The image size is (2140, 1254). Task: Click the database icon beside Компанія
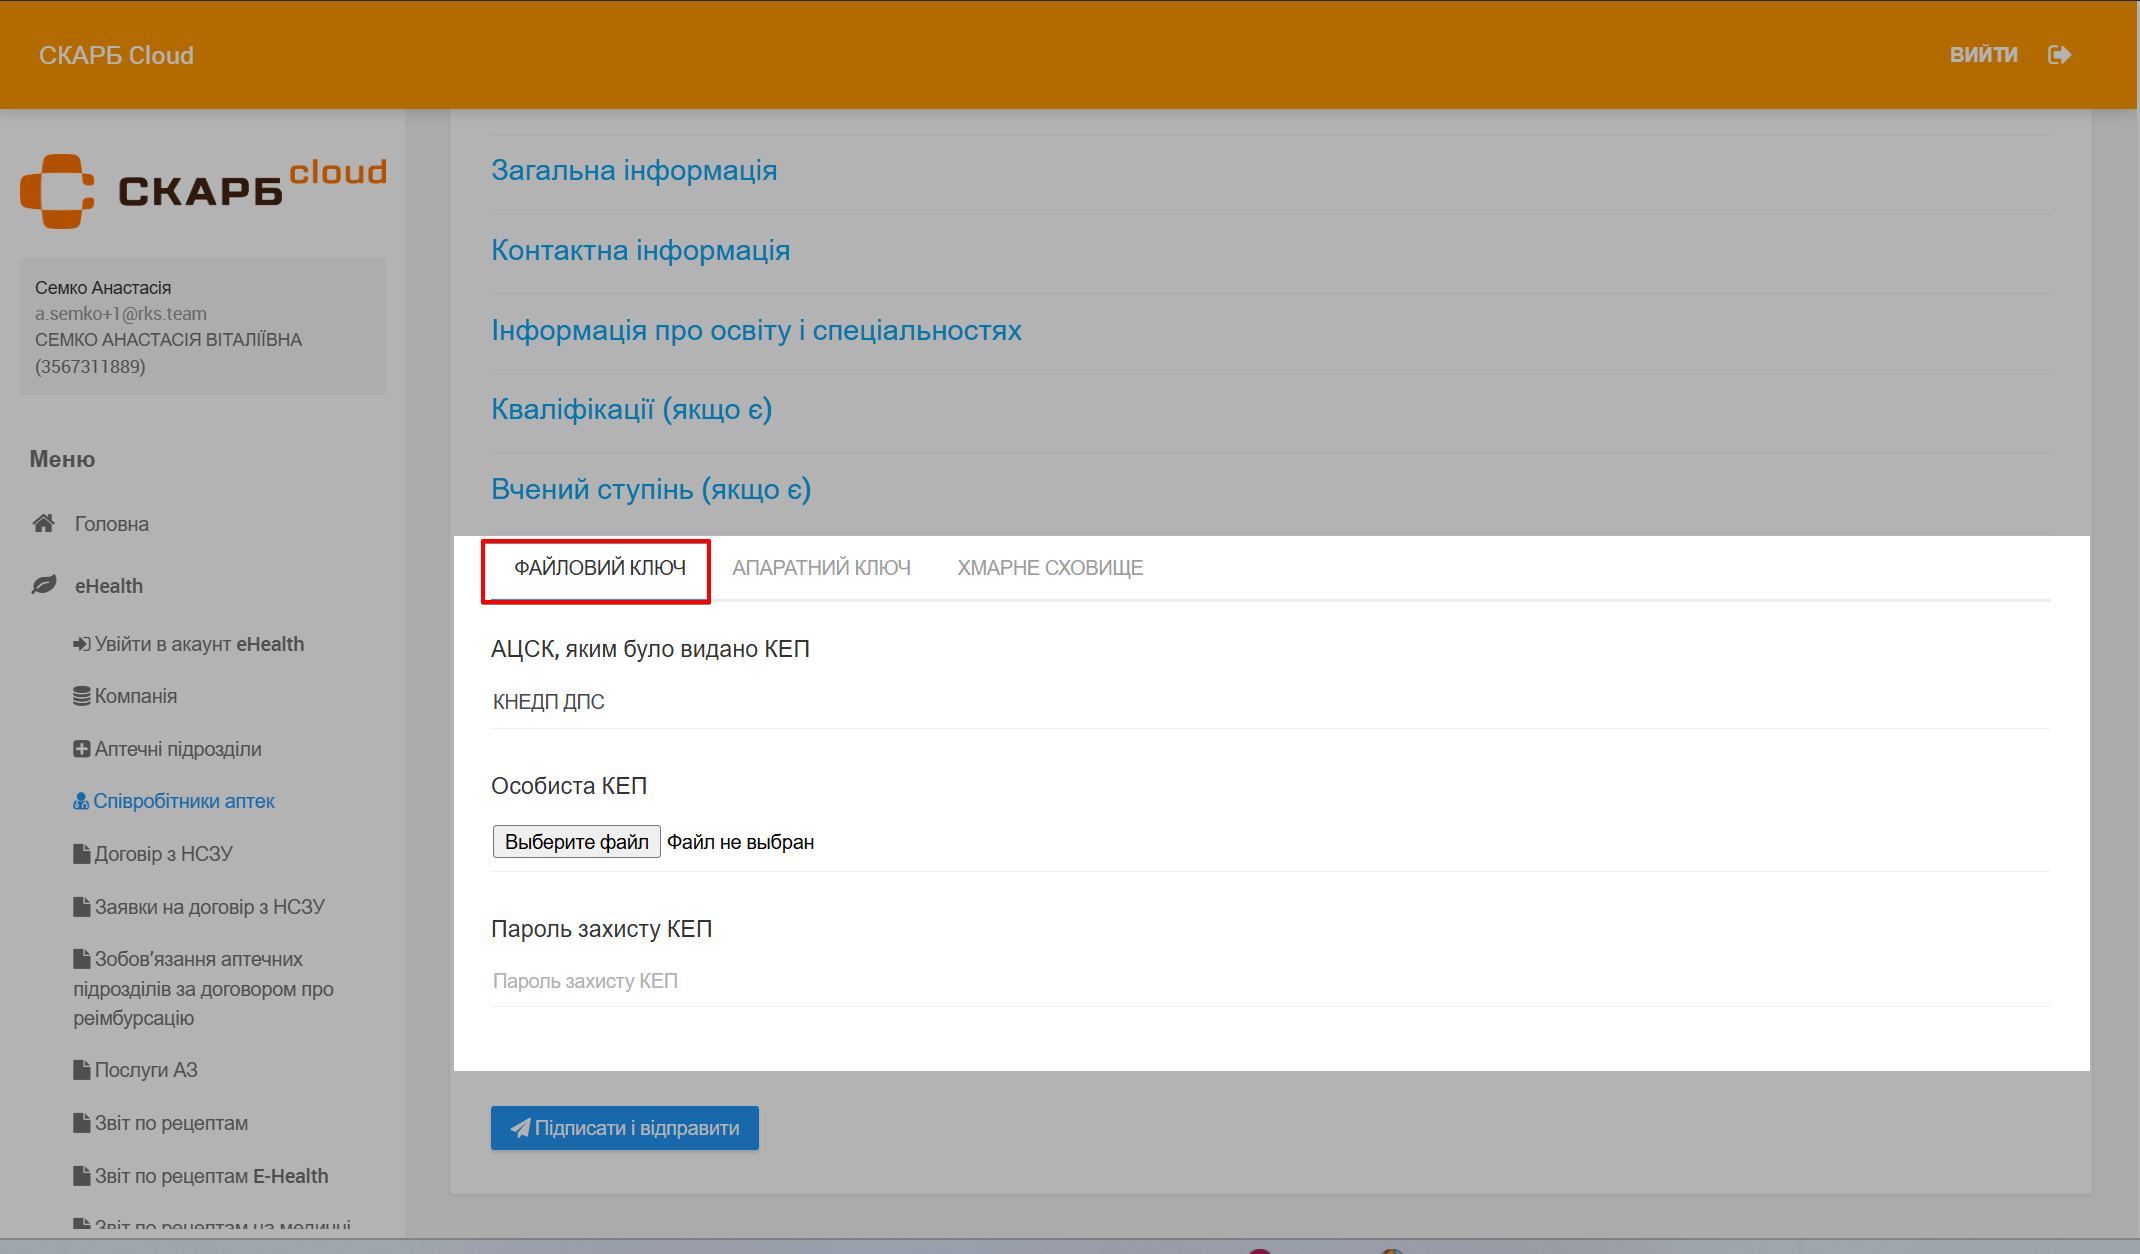click(82, 696)
